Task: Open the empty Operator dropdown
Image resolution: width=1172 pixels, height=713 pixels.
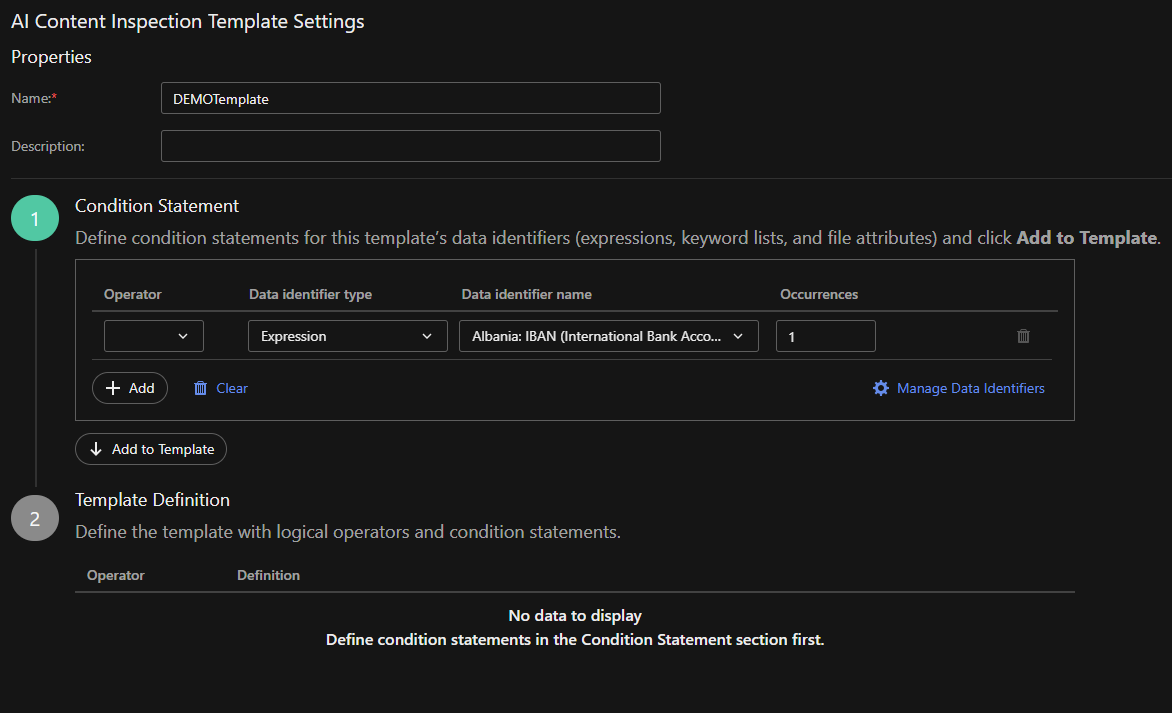Action: pyautogui.click(x=154, y=336)
